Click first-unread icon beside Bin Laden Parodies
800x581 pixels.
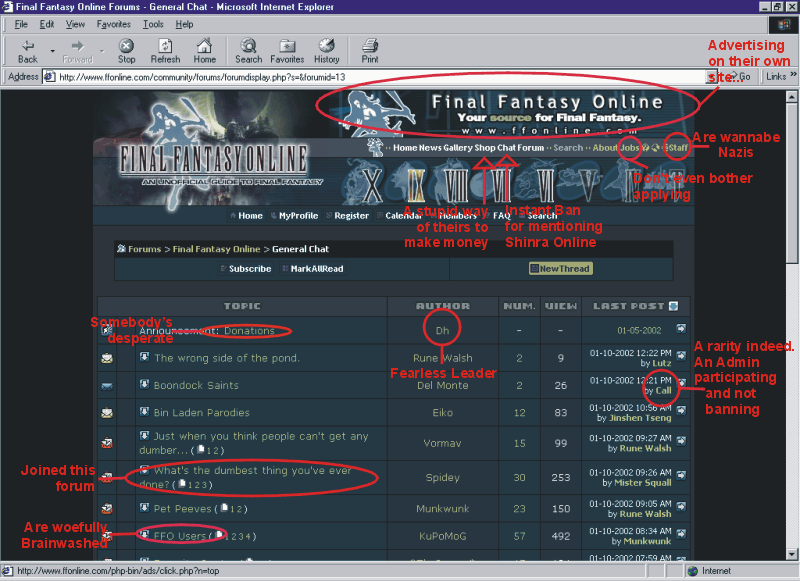tap(145, 411)
